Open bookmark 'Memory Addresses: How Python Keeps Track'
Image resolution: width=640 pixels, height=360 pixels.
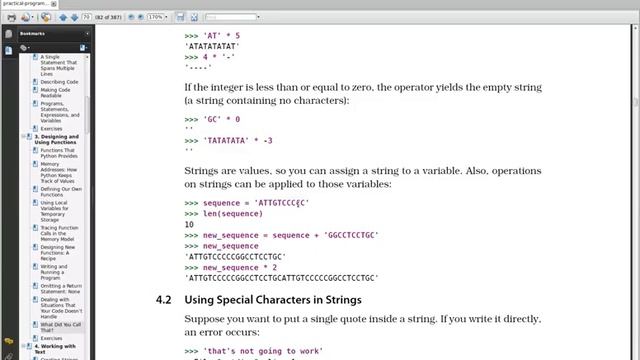coord(58,173)
